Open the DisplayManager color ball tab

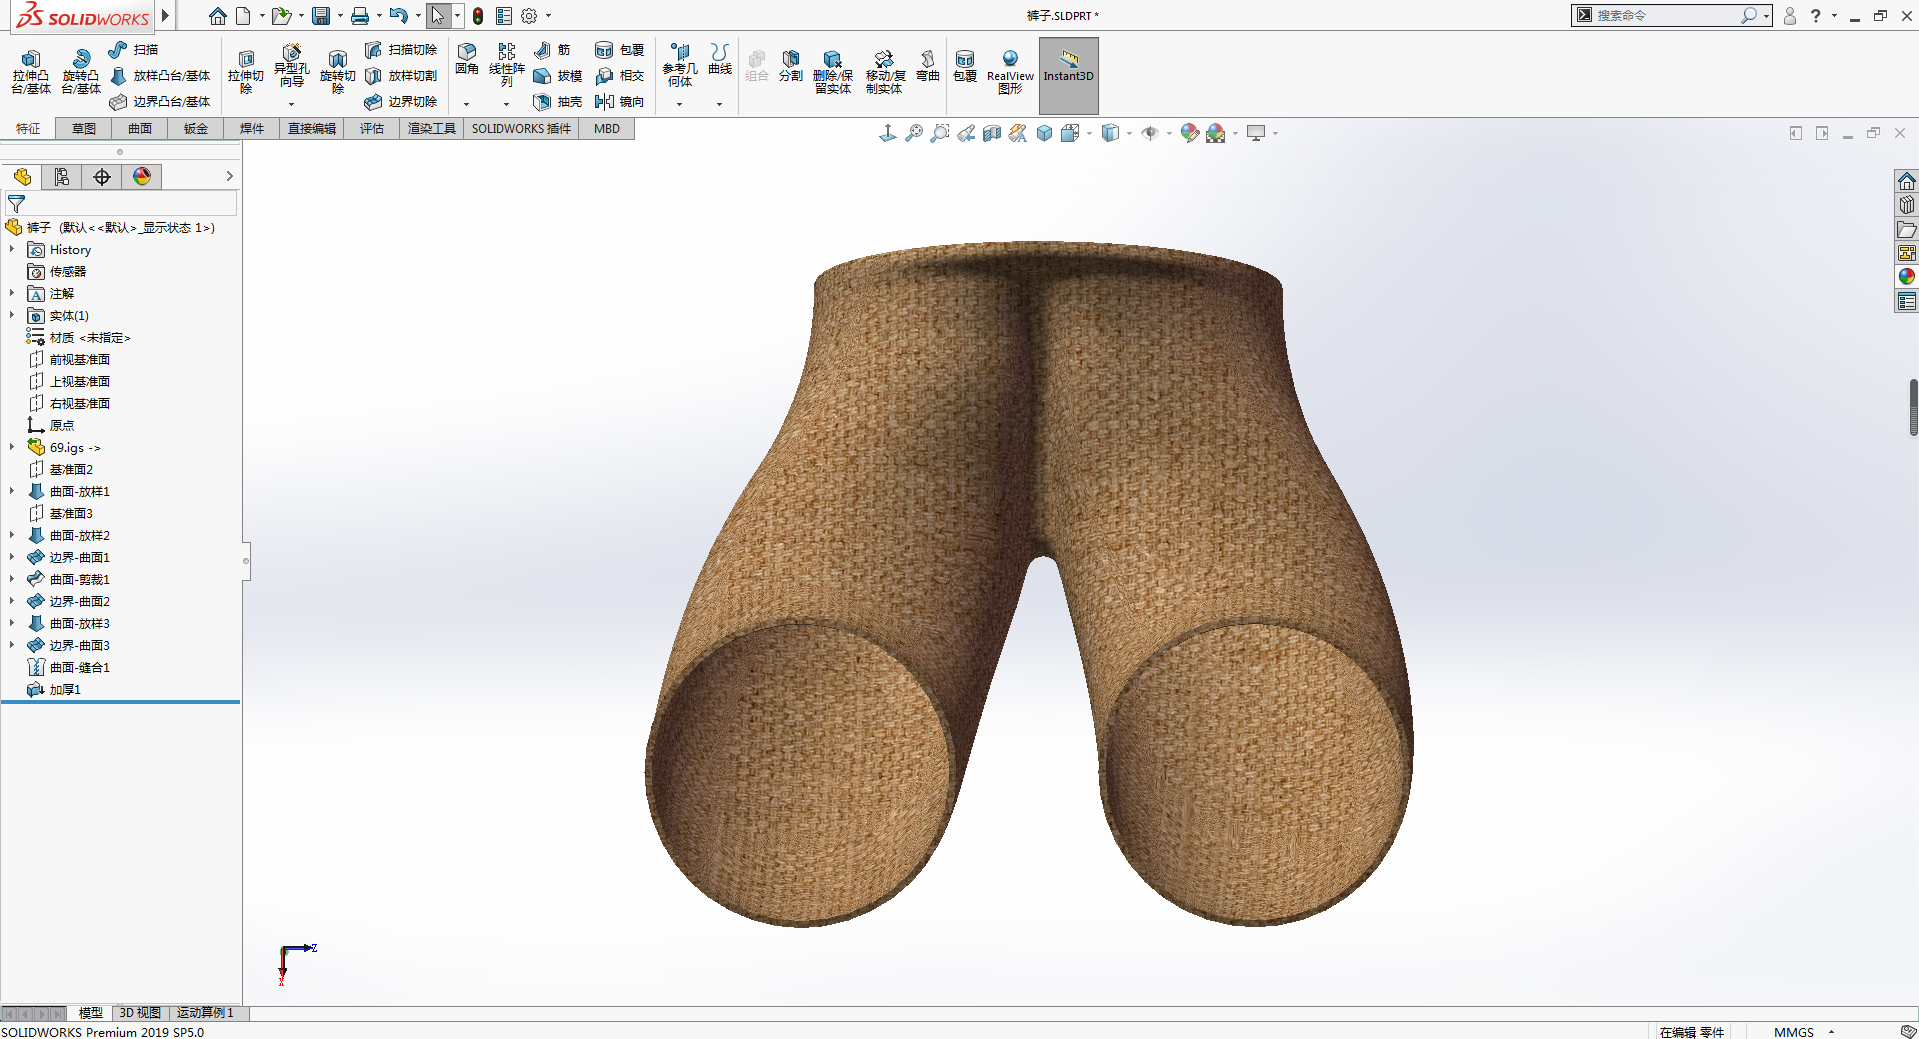pyautogui.click(x=142, y=177)
